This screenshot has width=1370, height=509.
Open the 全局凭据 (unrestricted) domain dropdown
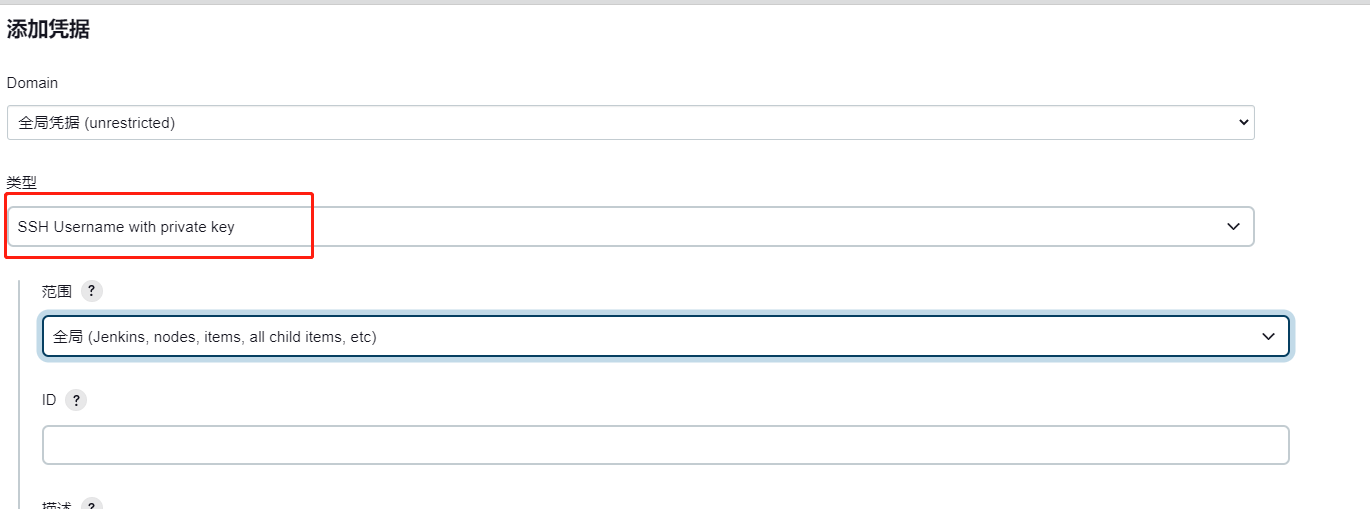point(630,122)
